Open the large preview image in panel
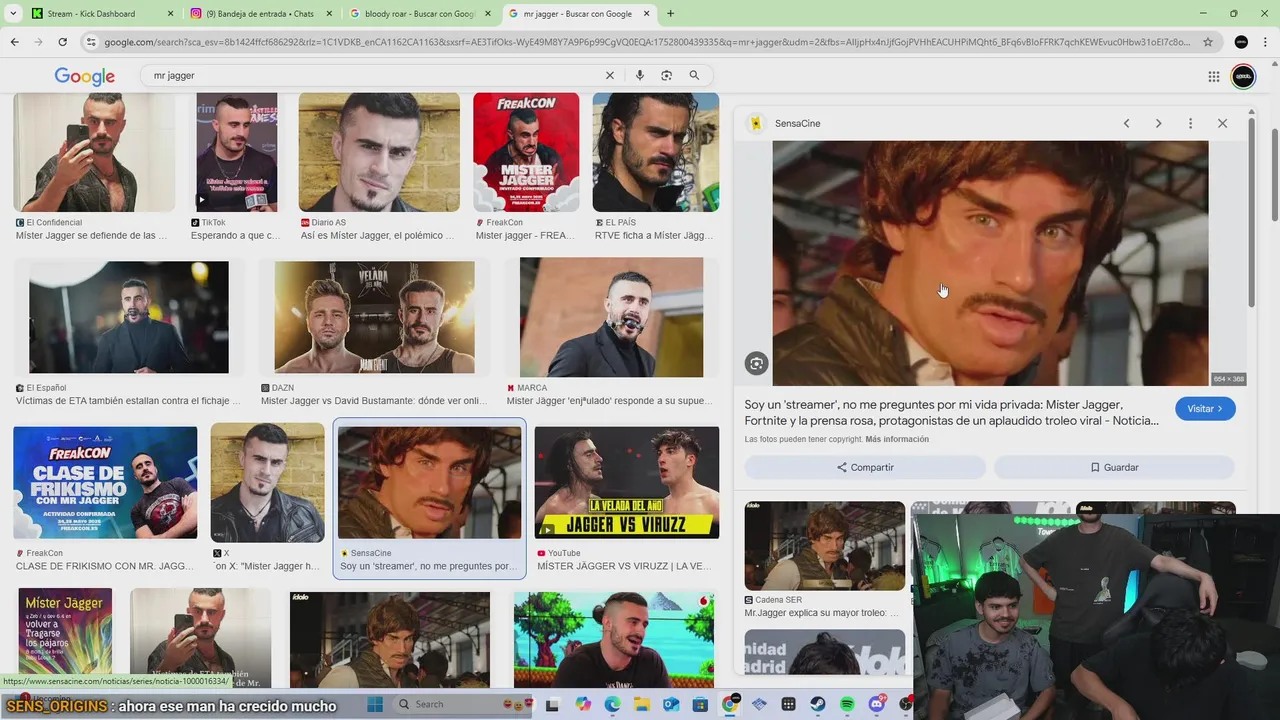This screenshot has height=720, width=1280. pyautogui.click(x=990, y=263)
